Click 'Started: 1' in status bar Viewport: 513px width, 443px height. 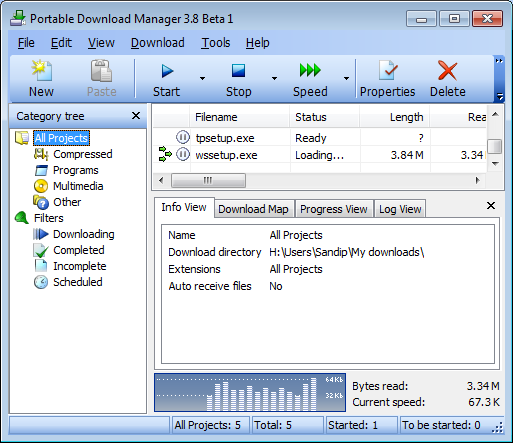click(x=353, y=425)
